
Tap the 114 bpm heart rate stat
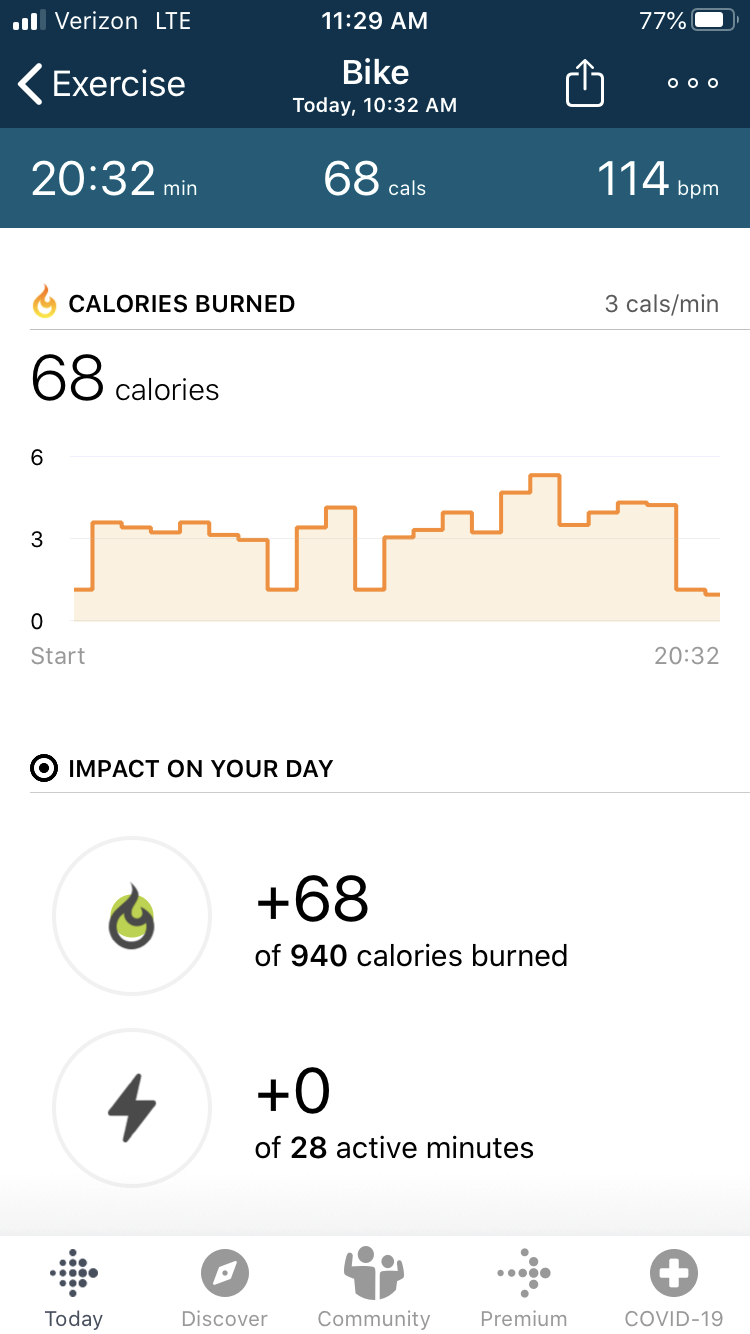coord(657,180)
